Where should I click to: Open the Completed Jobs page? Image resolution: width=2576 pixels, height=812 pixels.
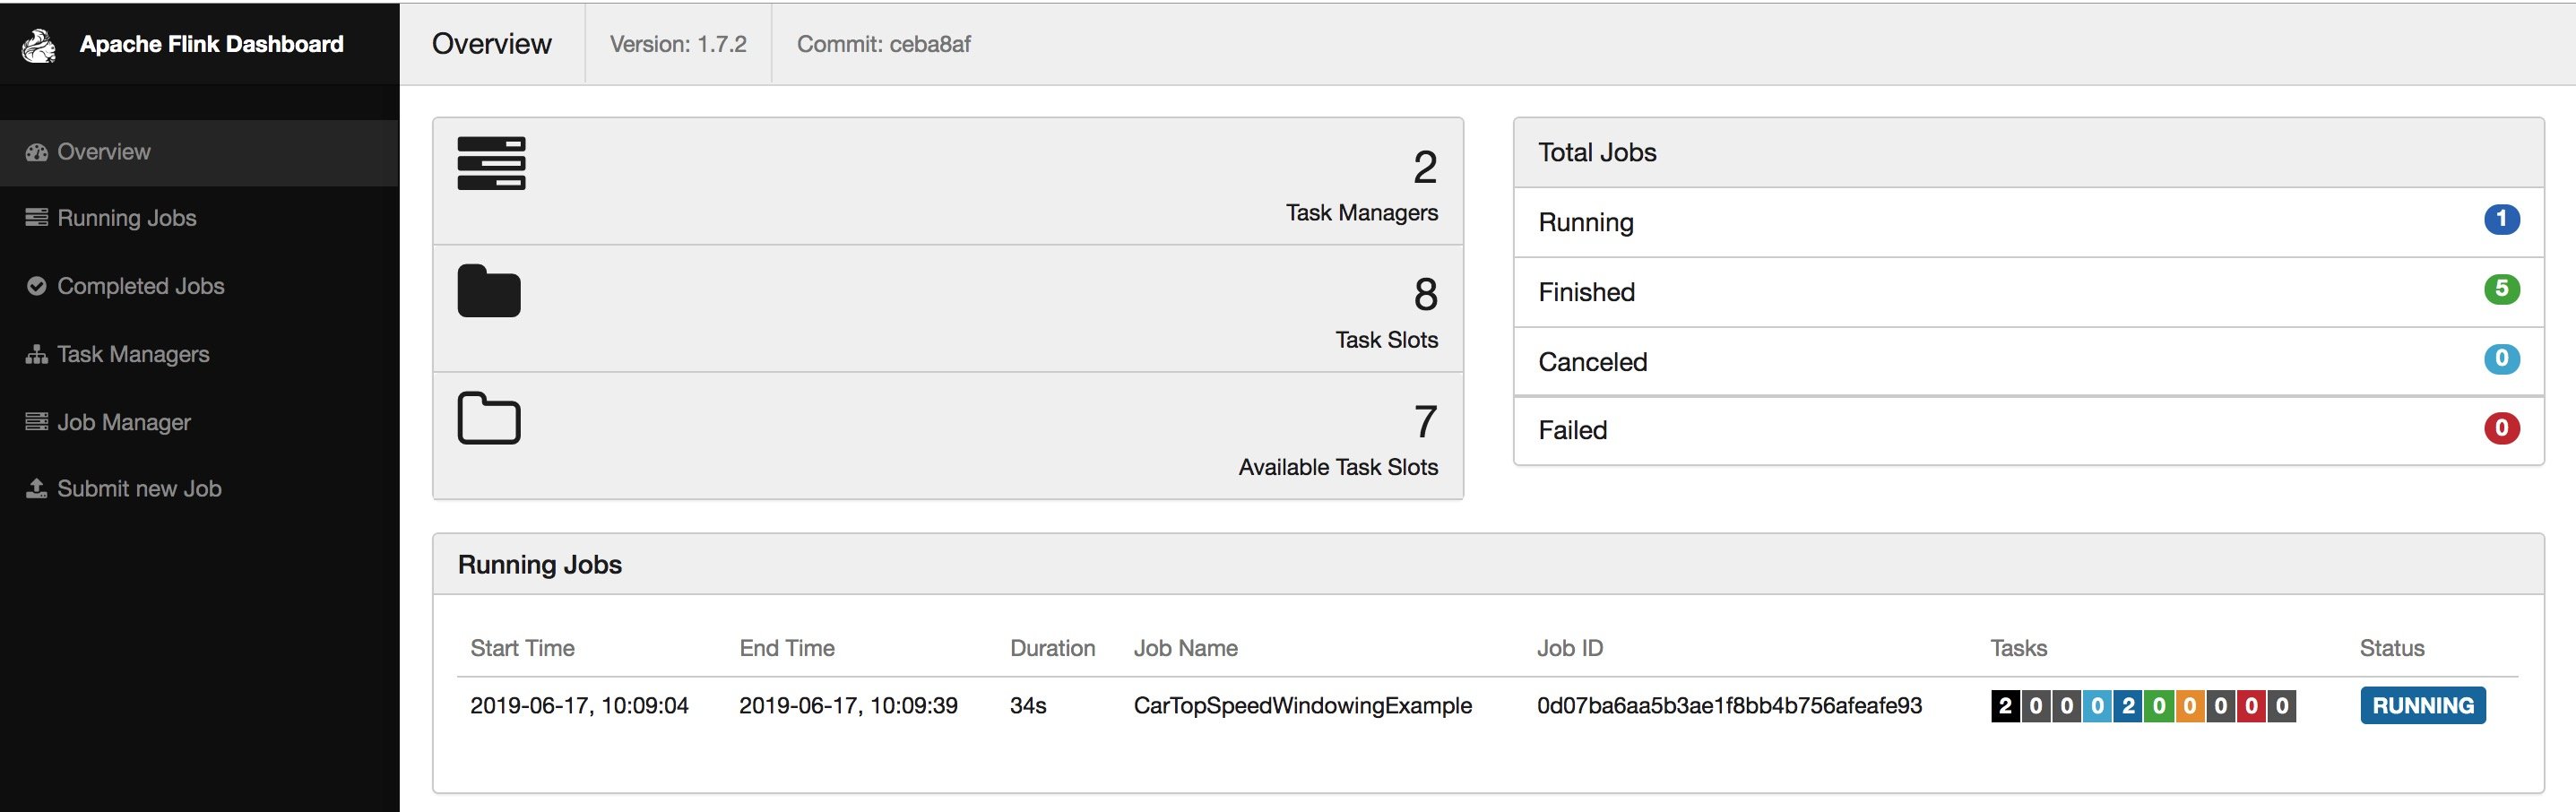(x=140, y=285)
